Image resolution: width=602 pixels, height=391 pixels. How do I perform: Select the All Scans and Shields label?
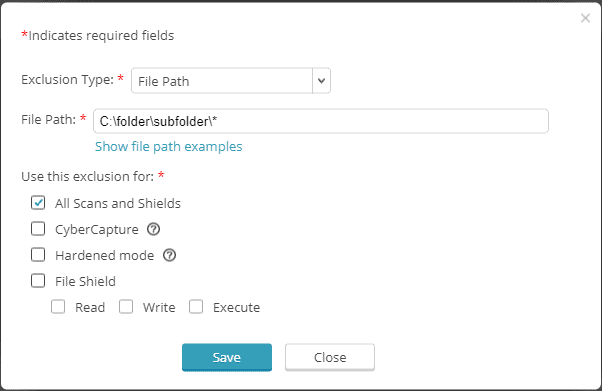pyautogui.click(x=118, y=204)
